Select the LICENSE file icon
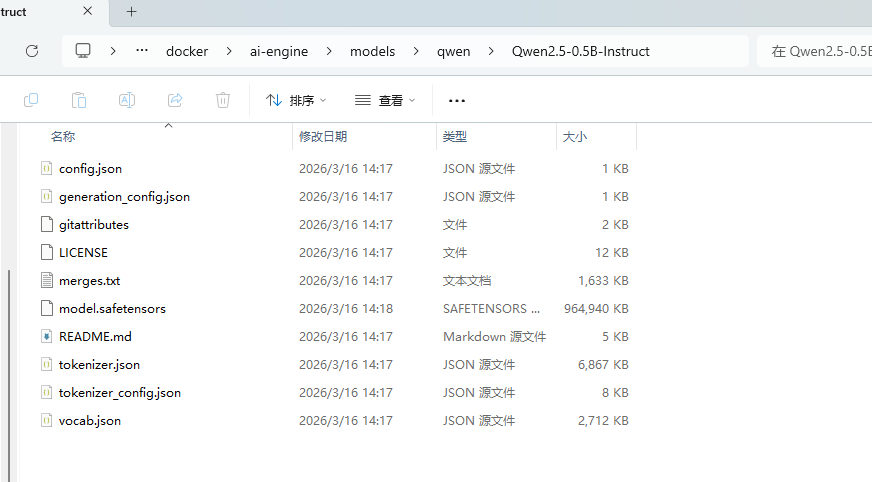The height and width of the screenshot is (482, 872). (x=47, y=252)
